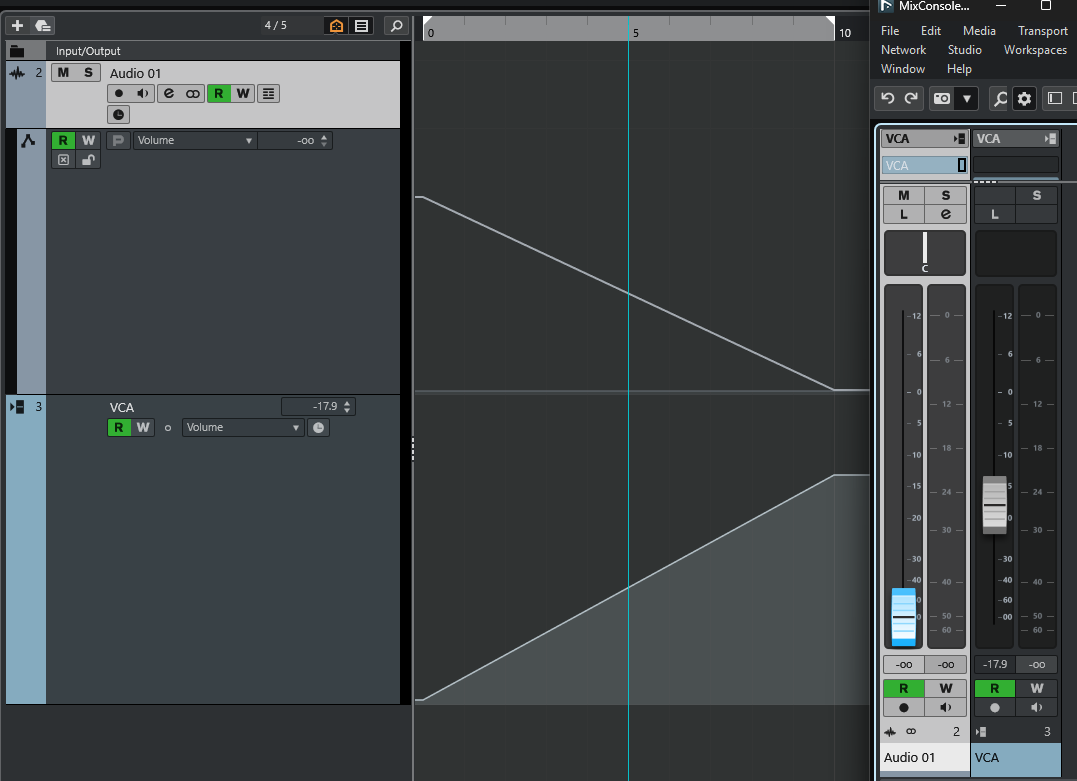Viewport: 1077px width, 781px height.
Task: Open Volume parameter dropdown on Audio 01 automation lane
Action: pos(195,141)
